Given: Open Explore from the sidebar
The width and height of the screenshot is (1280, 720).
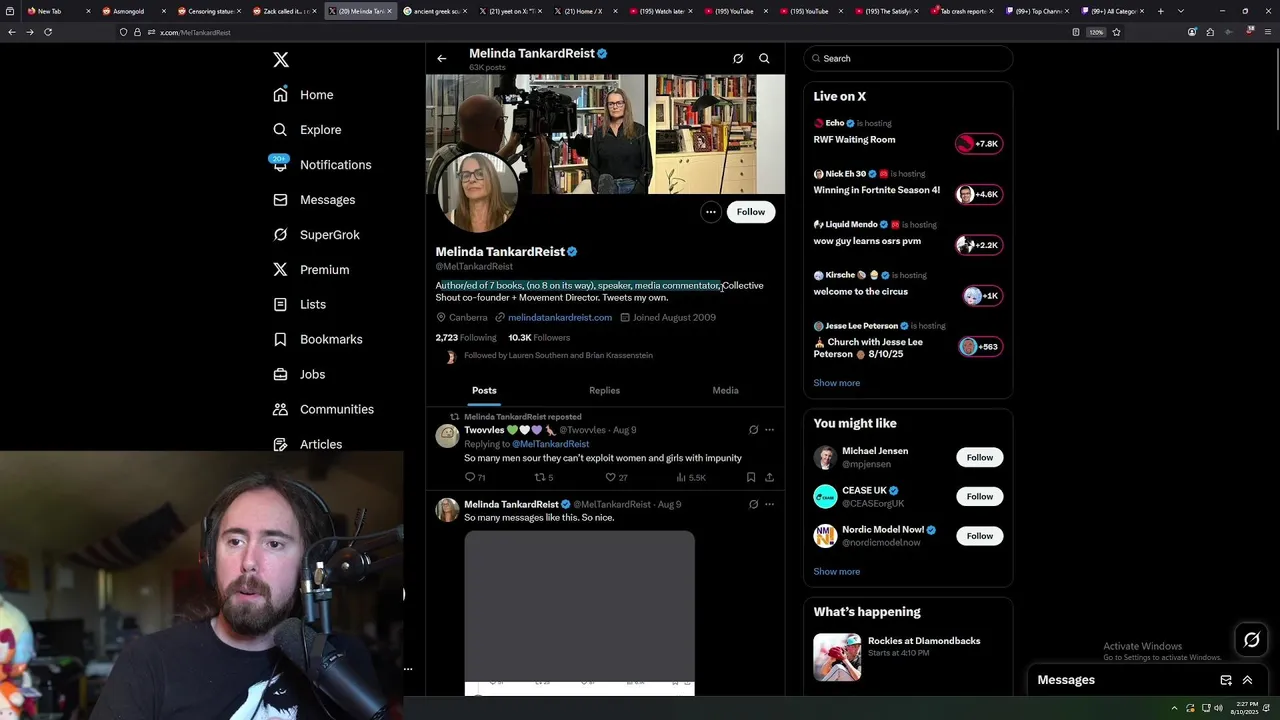Looking at the screenshot, I should 307,130.
